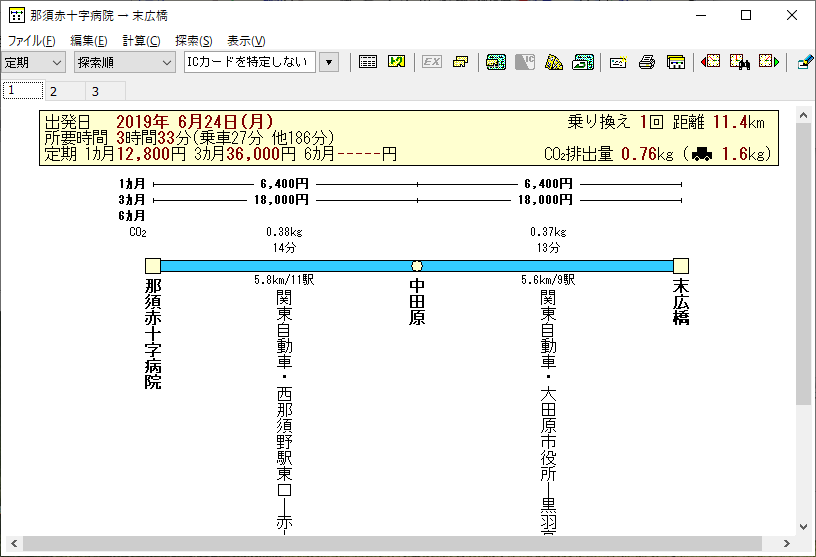Open the 表示(V) menu

[x=246, y=41]
